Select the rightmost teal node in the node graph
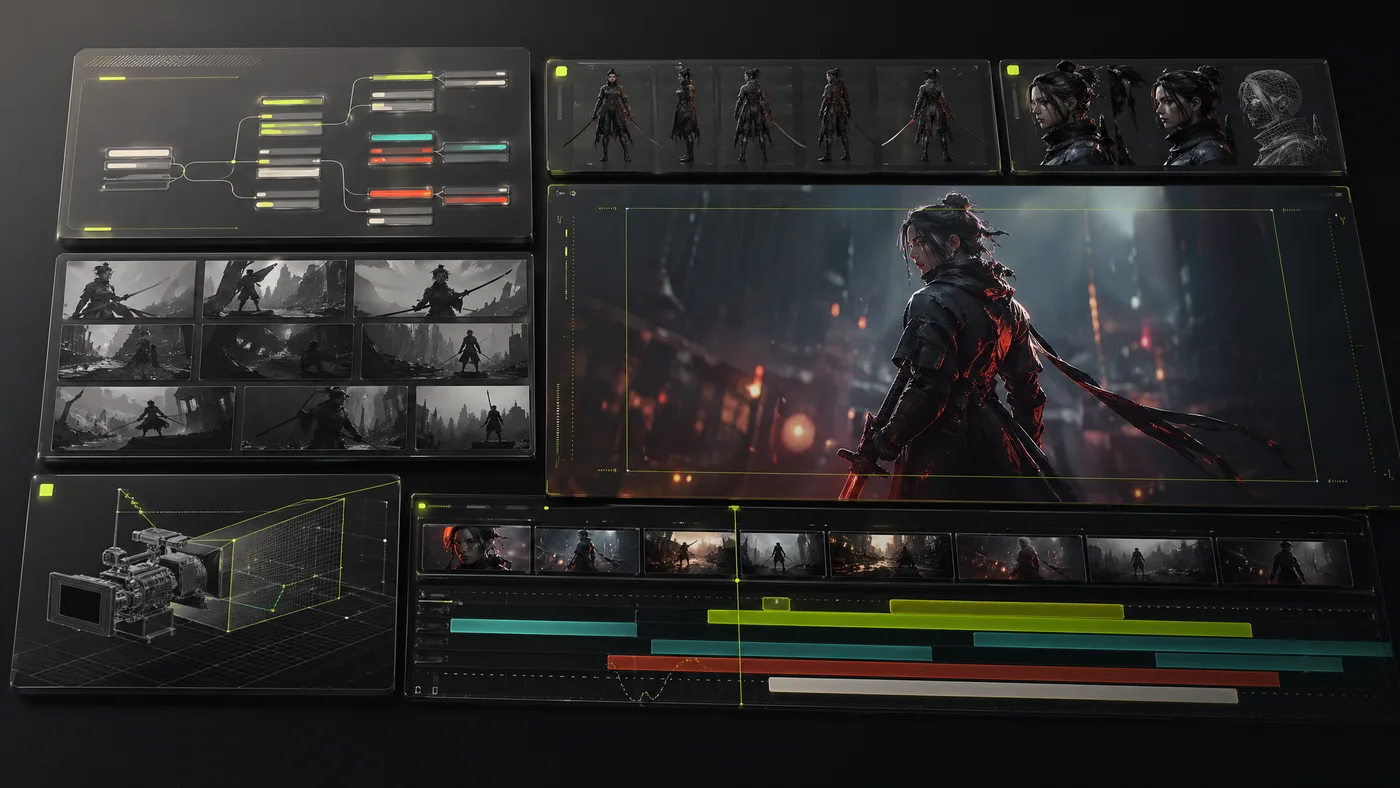Viewport: 1400px width, 788px height. coord(475,147)
